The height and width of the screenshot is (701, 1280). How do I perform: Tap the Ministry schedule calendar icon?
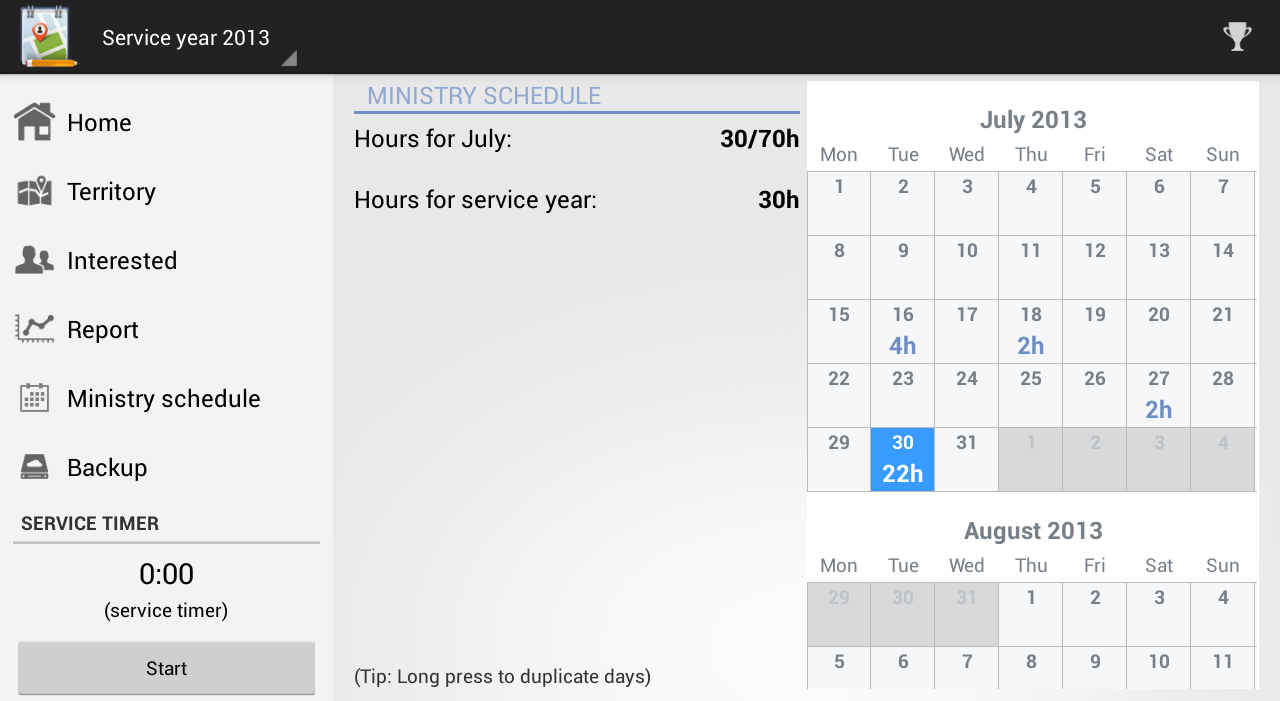34,398
